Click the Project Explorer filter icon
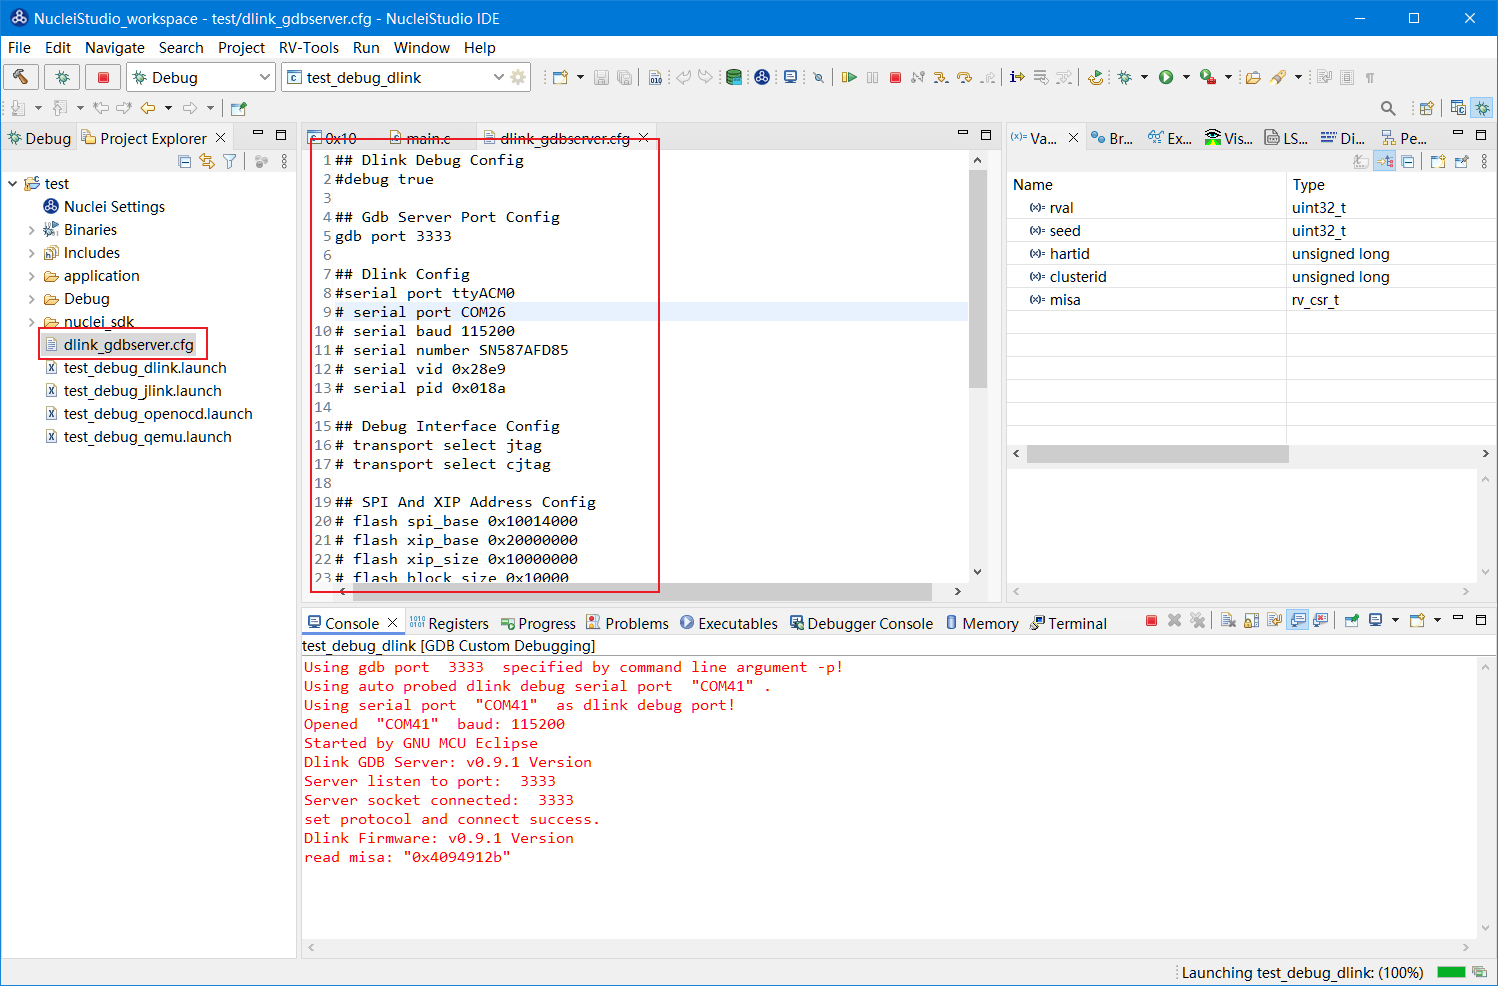The width and height of the screenshot is (1498, 986). tap(230, 161)
